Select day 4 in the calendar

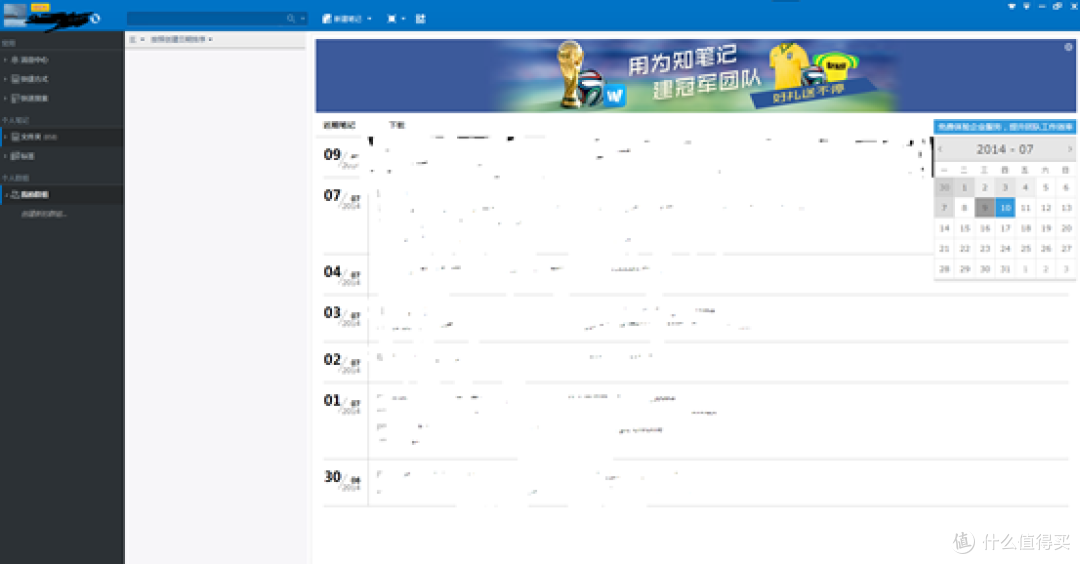tap(1026, 187)
